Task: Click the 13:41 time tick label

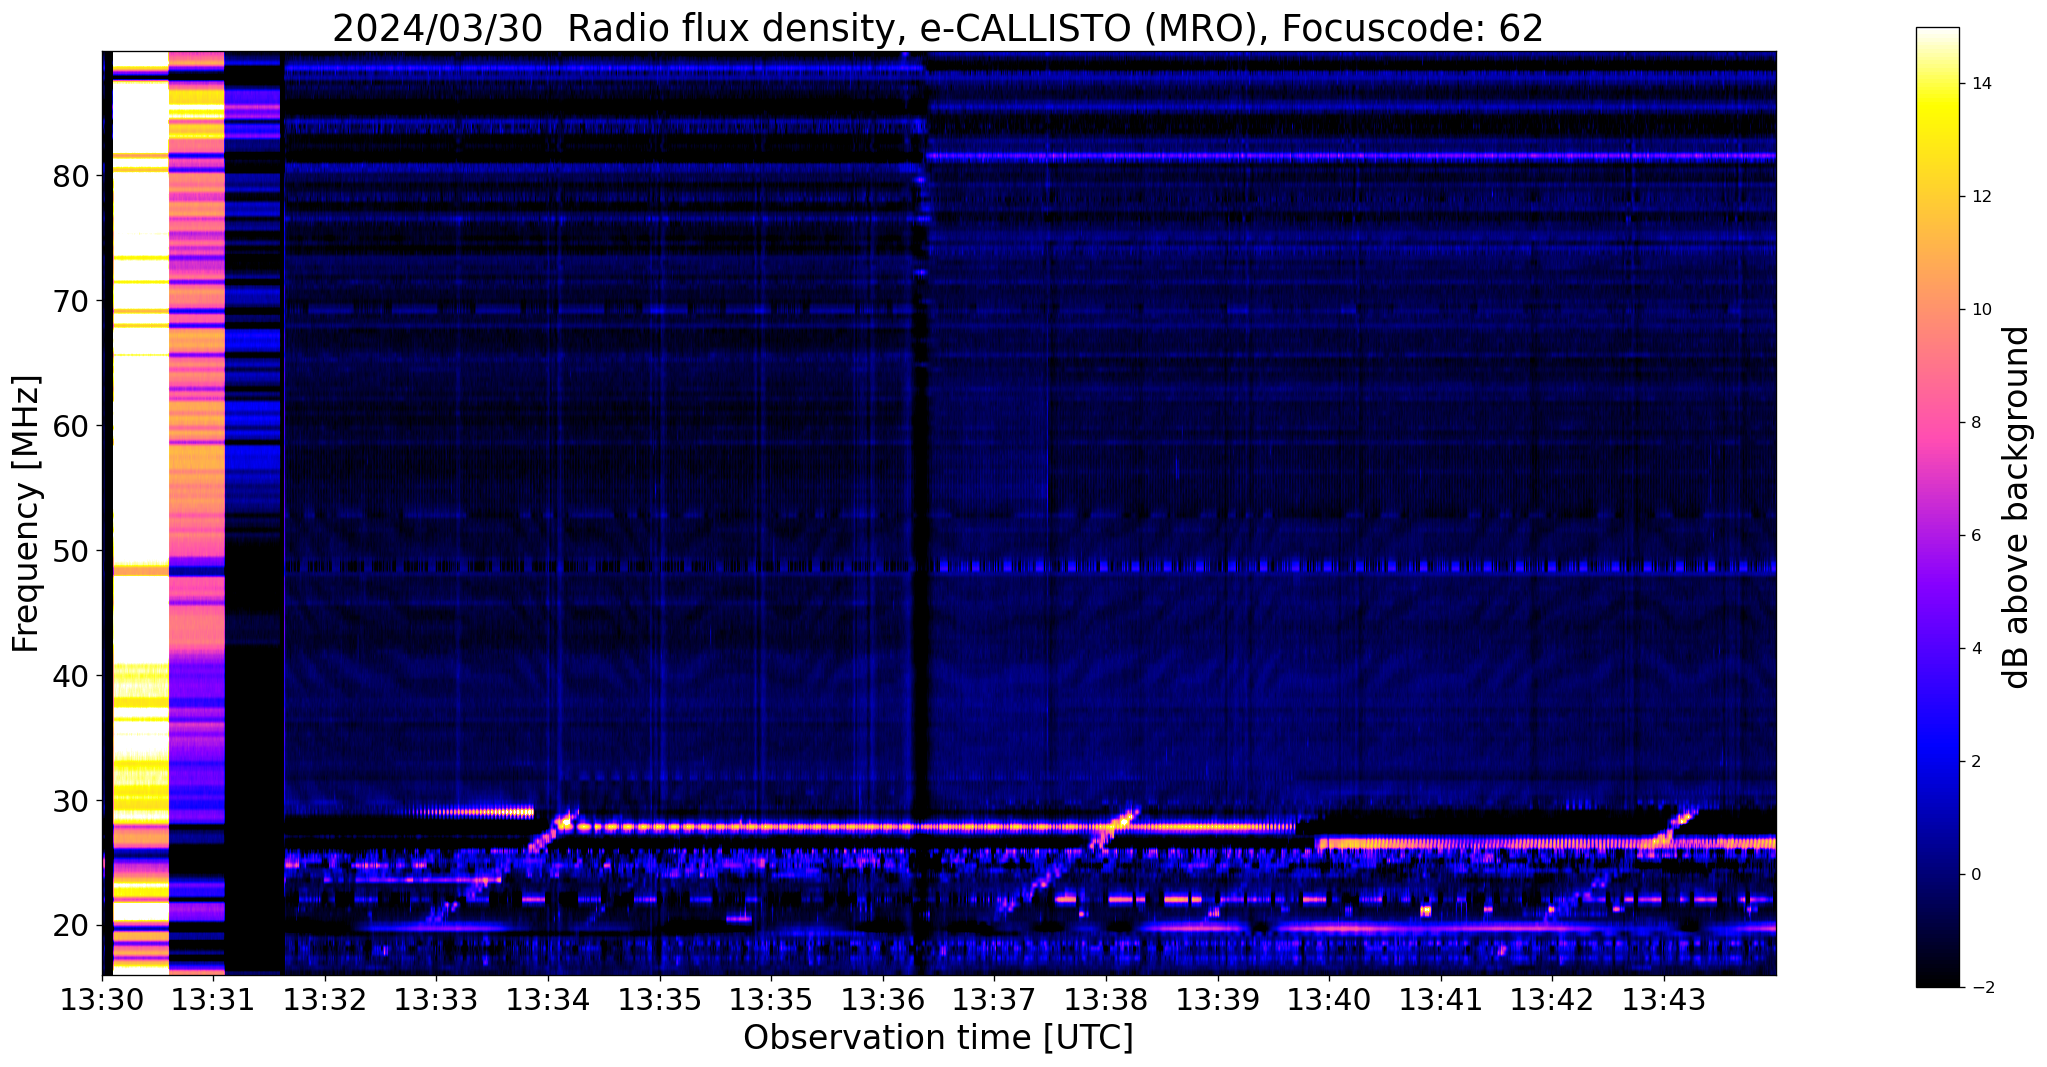Action: tap(1440, 999)
